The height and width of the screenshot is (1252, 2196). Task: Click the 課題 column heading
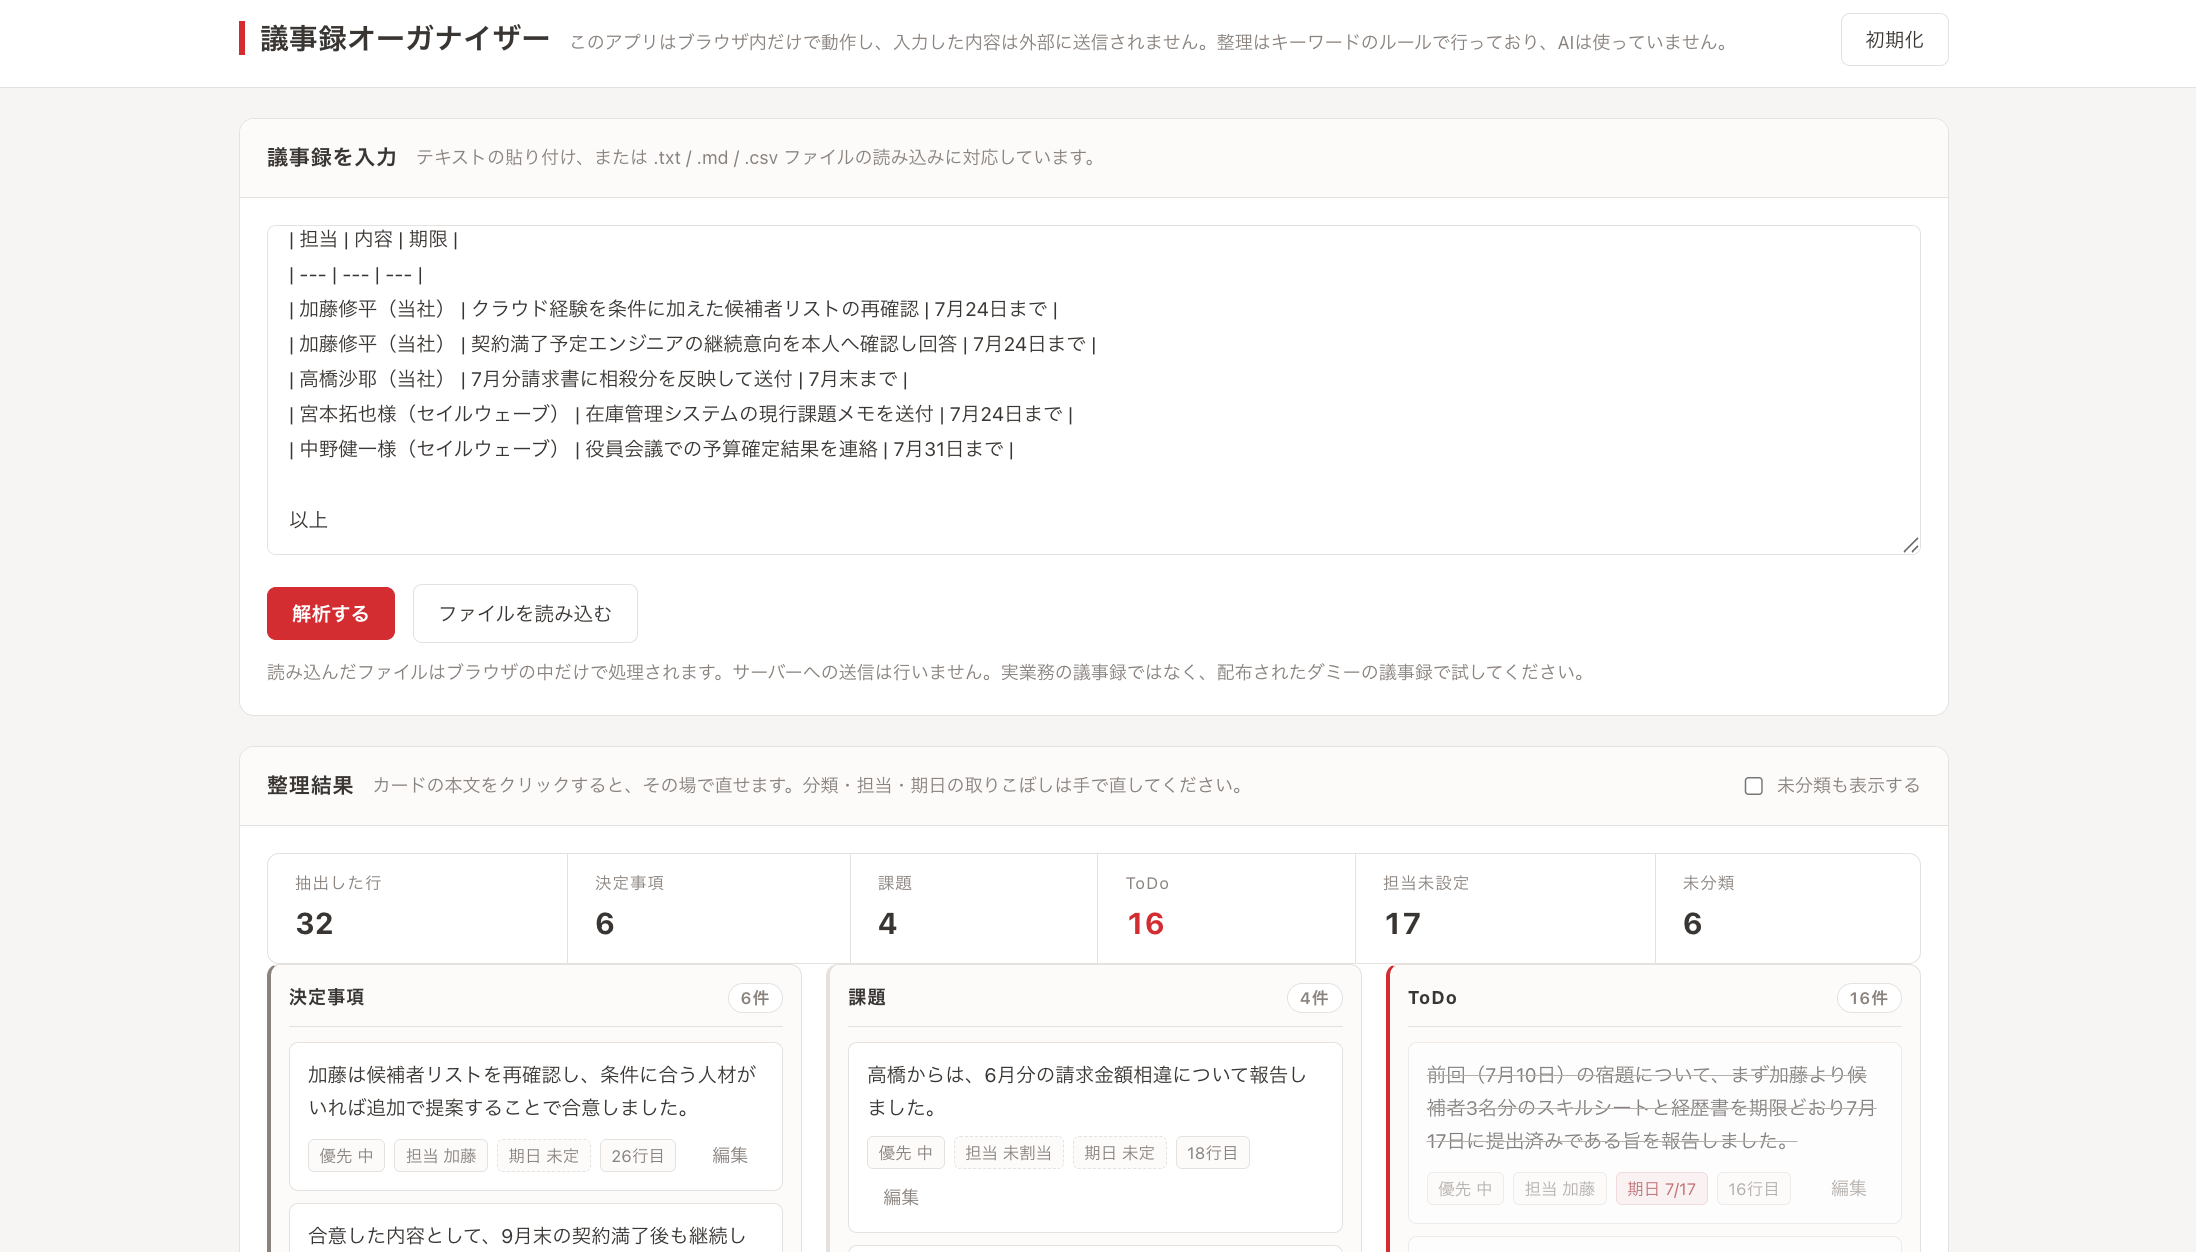click(x=867, y=997)
